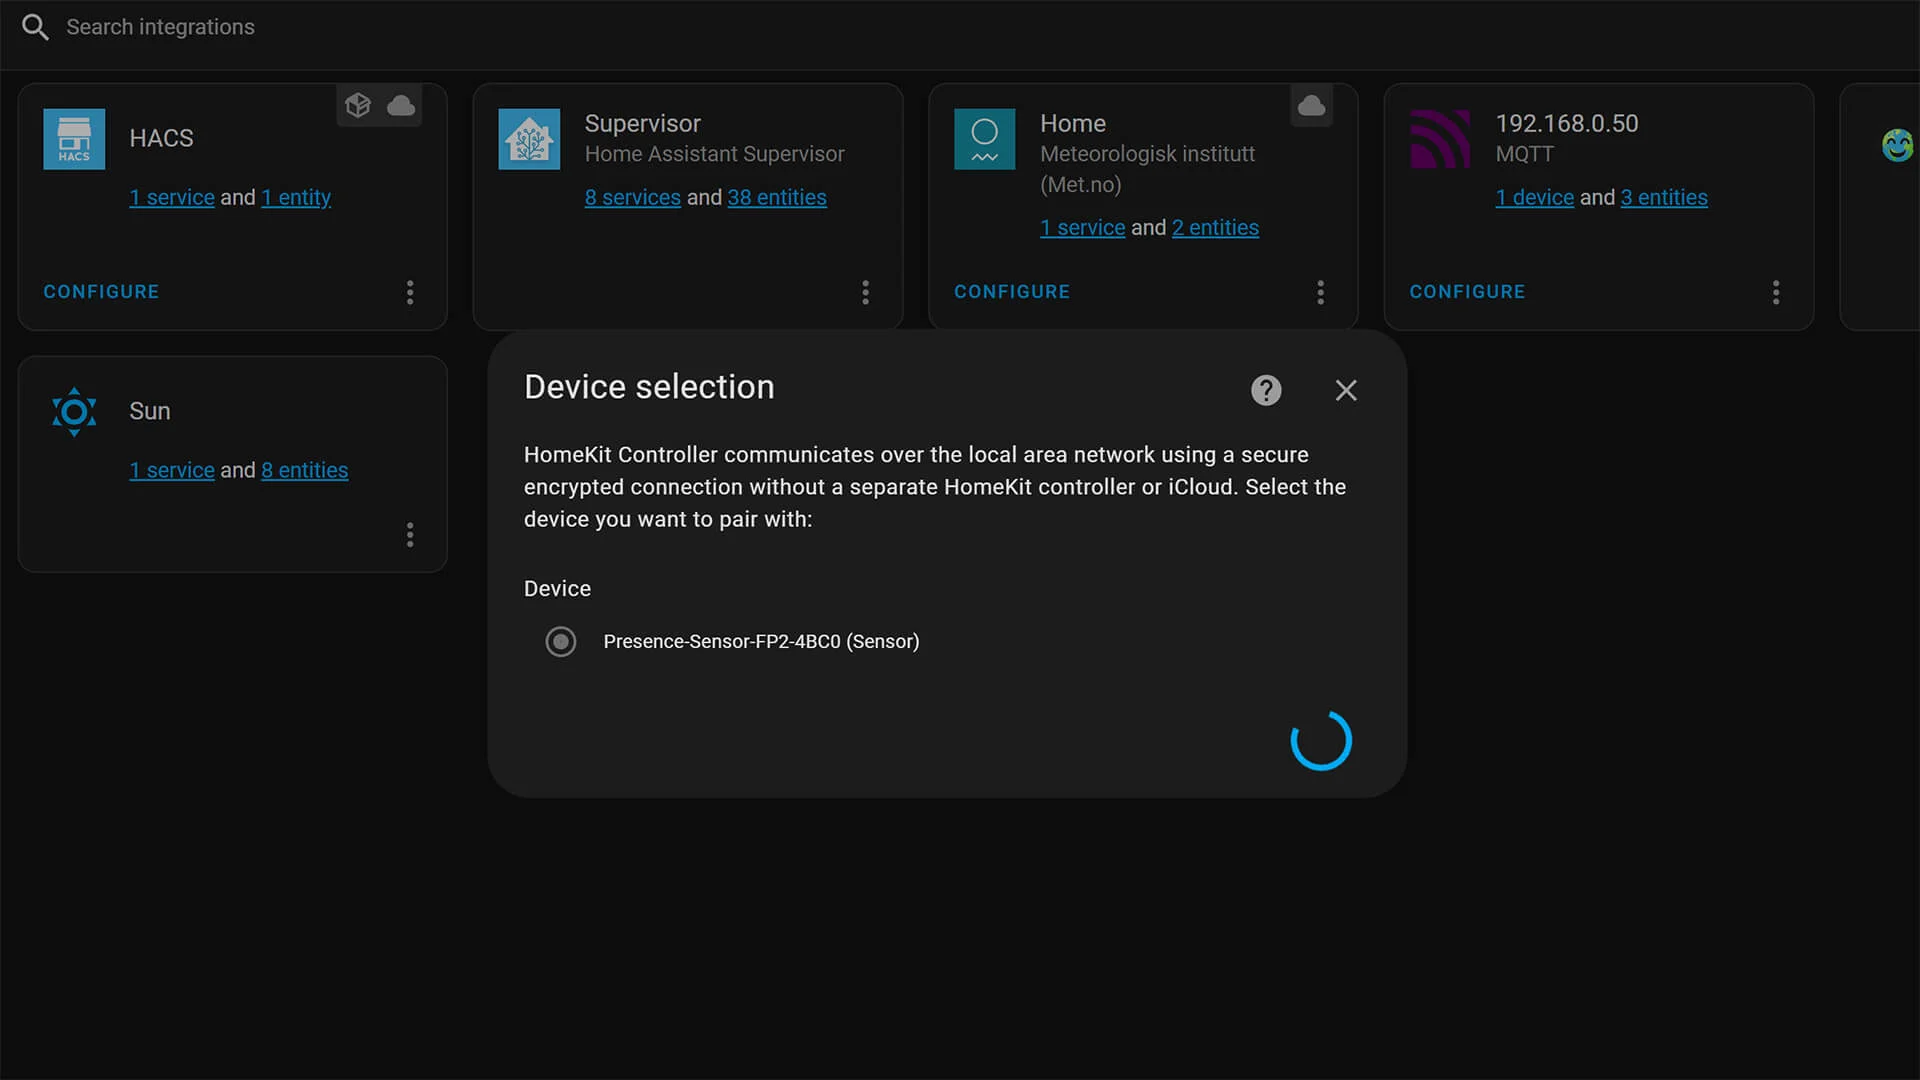The width and height of the screenshot is (1920, 1080).
Task: Open Home card overflow menu
Action: tap(1321, 292)
